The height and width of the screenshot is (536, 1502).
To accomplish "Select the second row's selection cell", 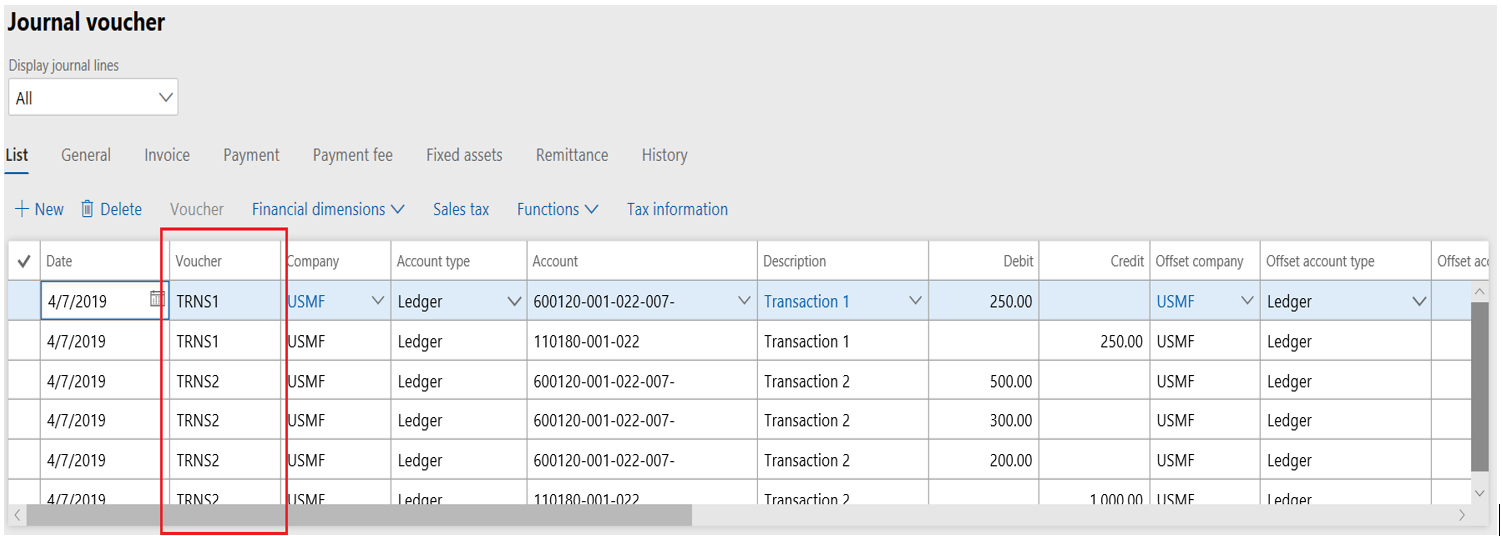I will (24, 341).
